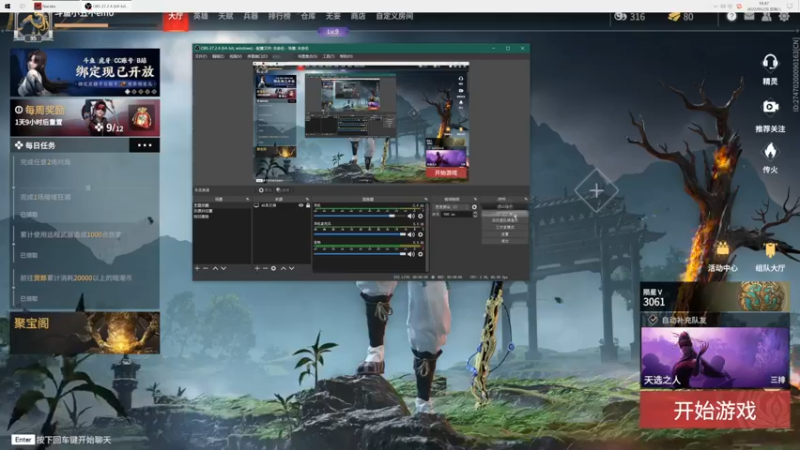Click the OBS start streaming button

tap(505, 207)
